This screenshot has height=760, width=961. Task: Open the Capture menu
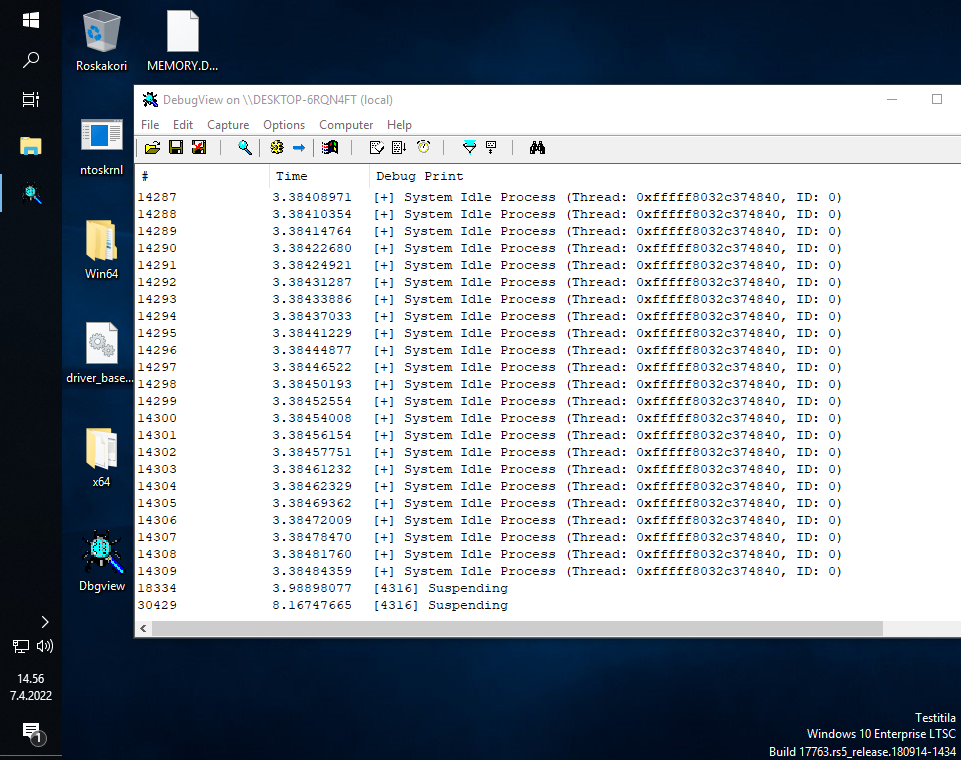[228, 124]
